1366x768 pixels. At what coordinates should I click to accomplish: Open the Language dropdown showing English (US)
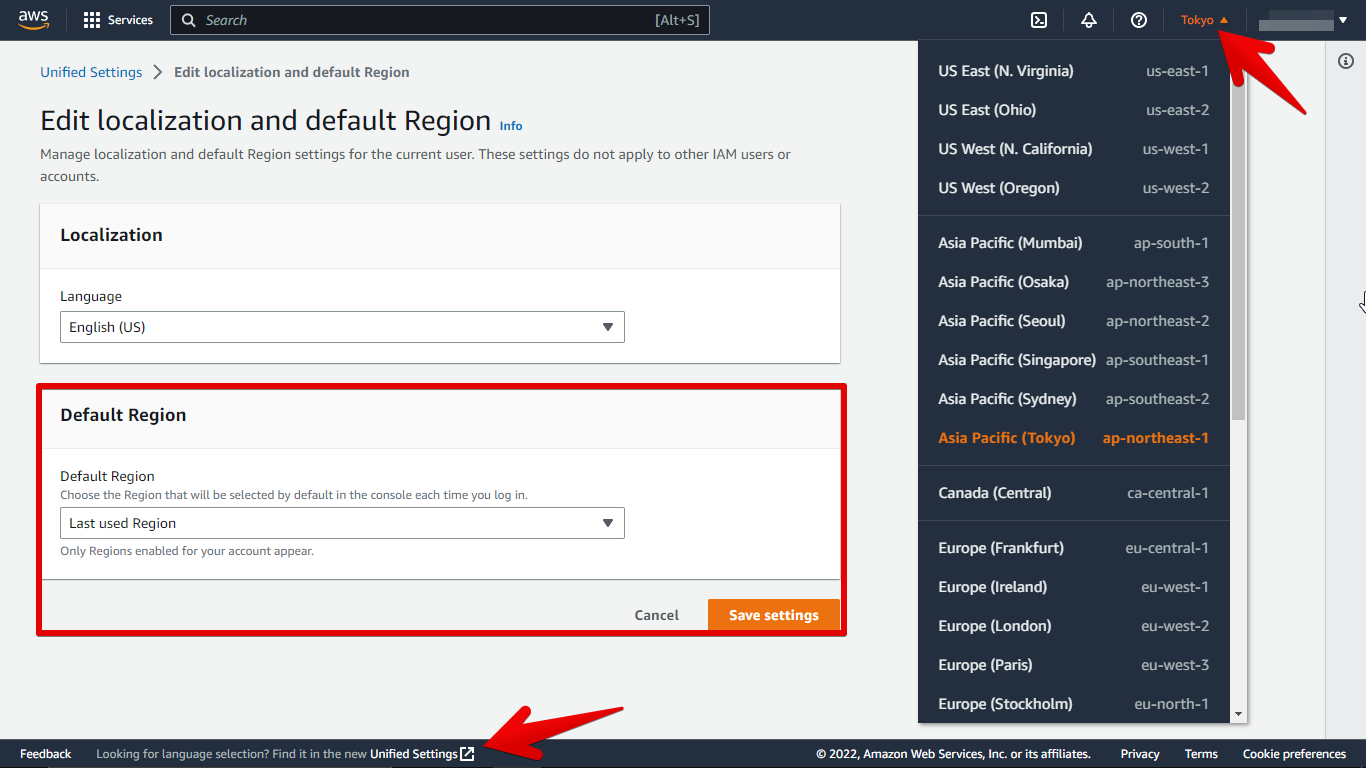click(342, 327)
